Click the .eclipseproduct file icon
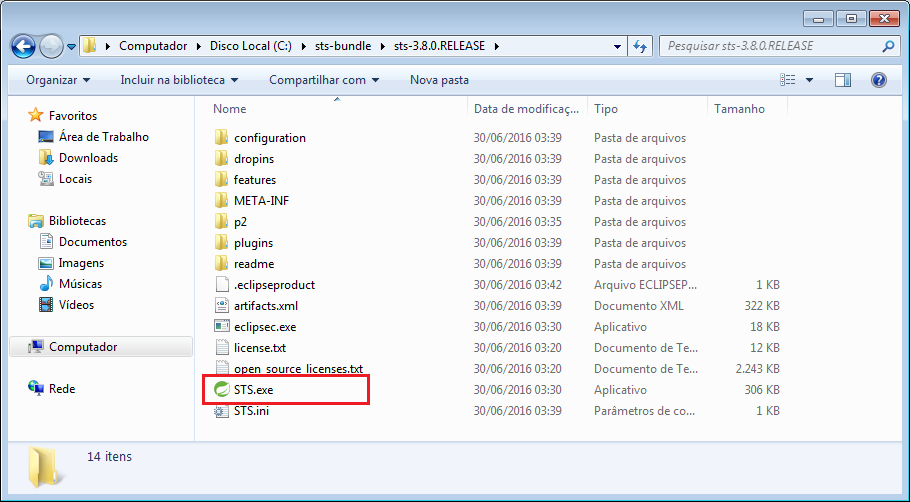Screen dimensions: 910x502 [x=221, y=284]
